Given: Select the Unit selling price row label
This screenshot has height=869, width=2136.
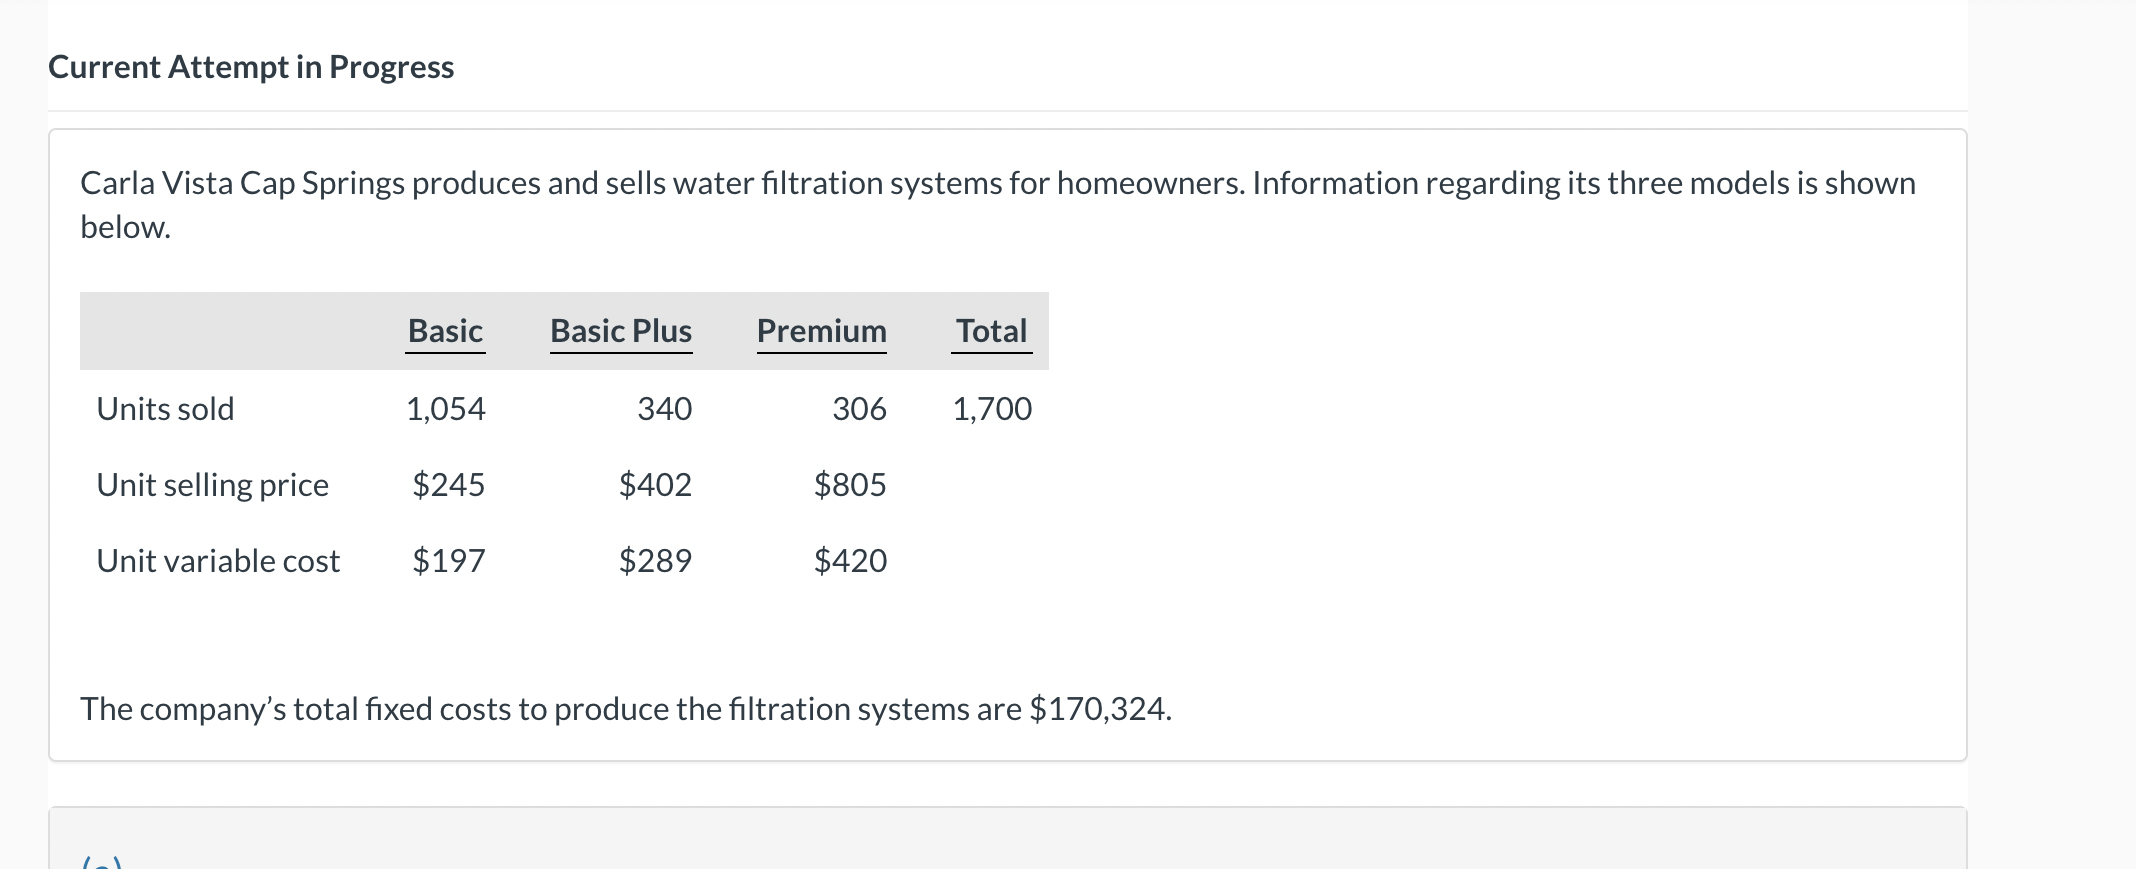Looking at the screenshot, I should (x=212, y=485).
